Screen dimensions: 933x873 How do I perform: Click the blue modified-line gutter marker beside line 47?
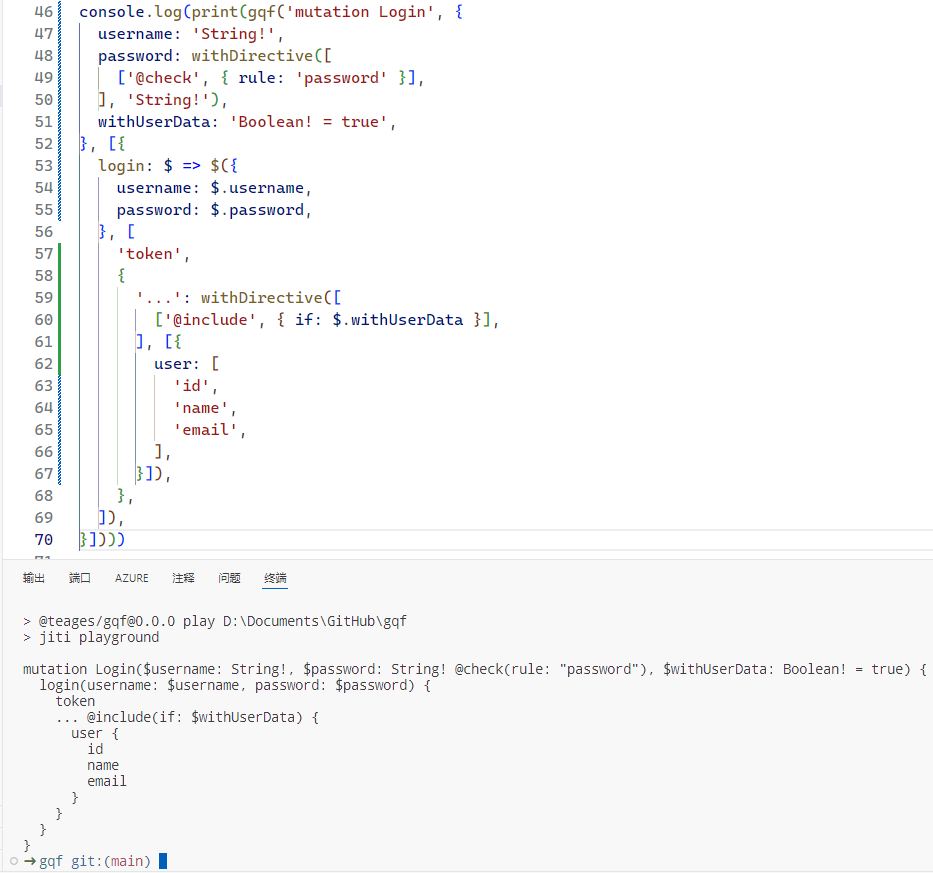58,33
